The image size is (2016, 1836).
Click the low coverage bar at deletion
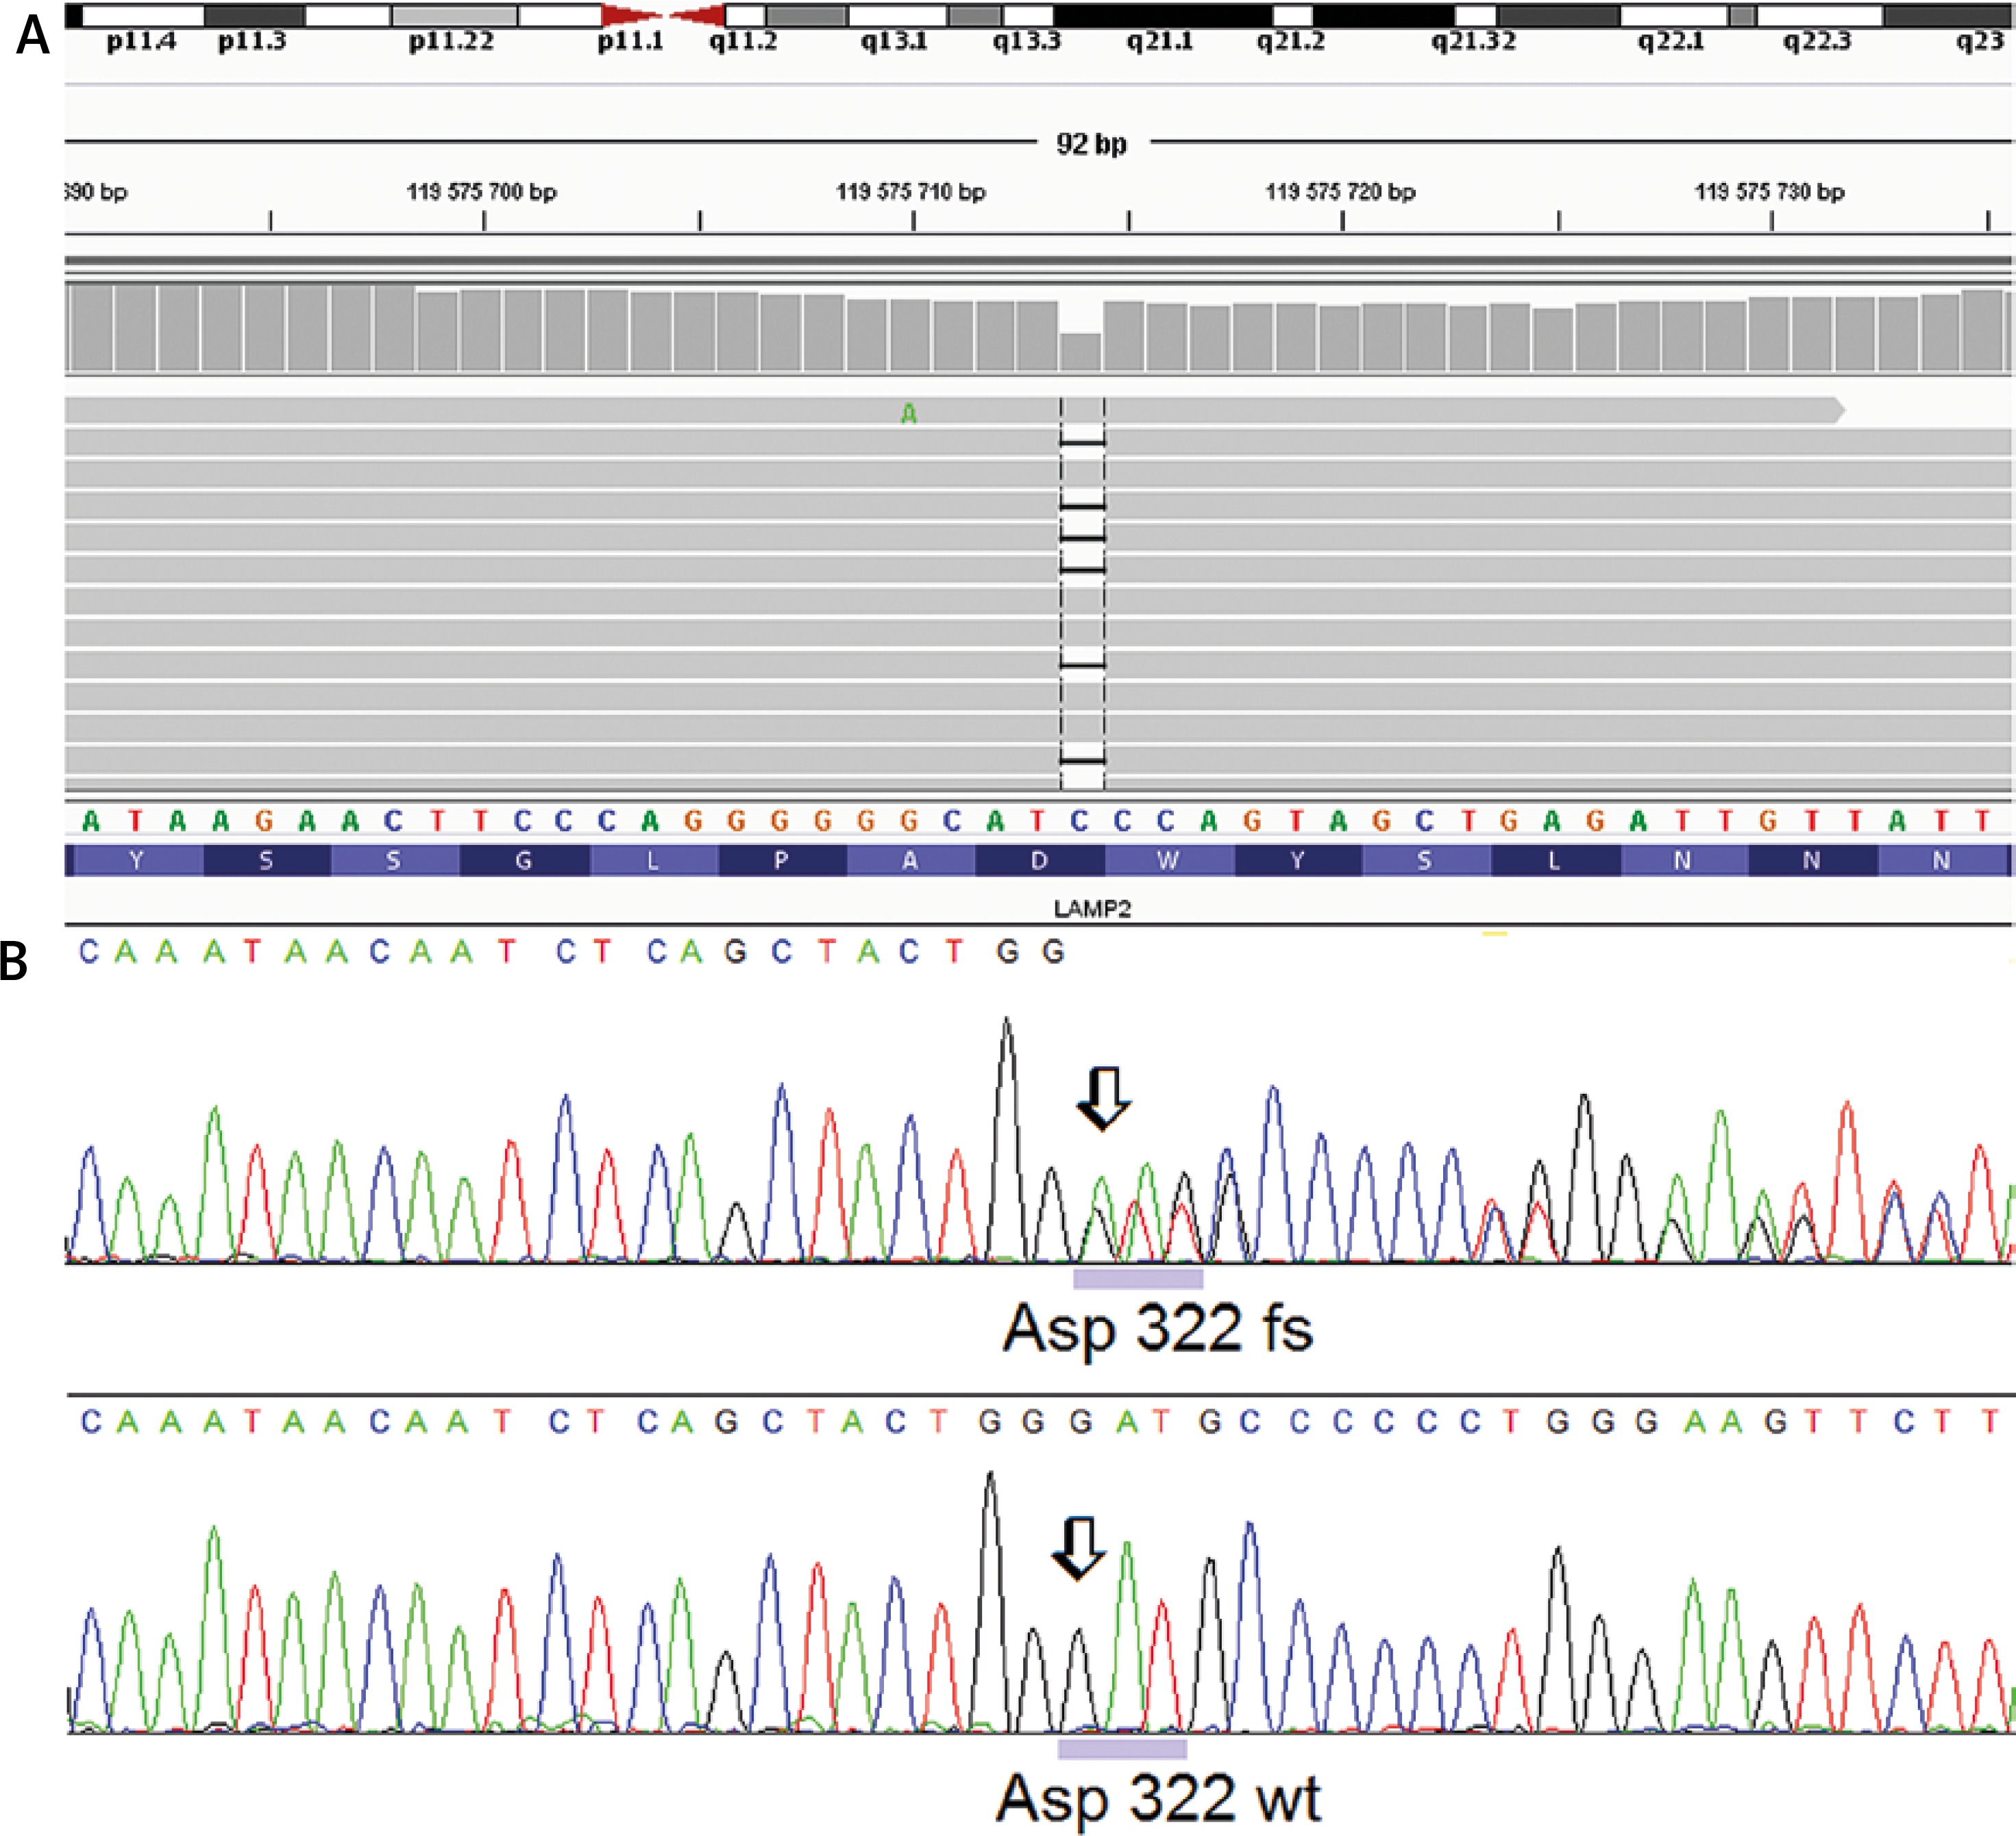click(x=1080, y=352)
